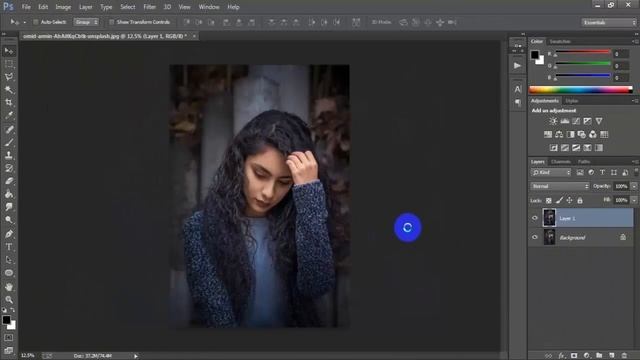The image size is (640, 360).
Task: Select the Pen tool
Action: tap(9, 234)
